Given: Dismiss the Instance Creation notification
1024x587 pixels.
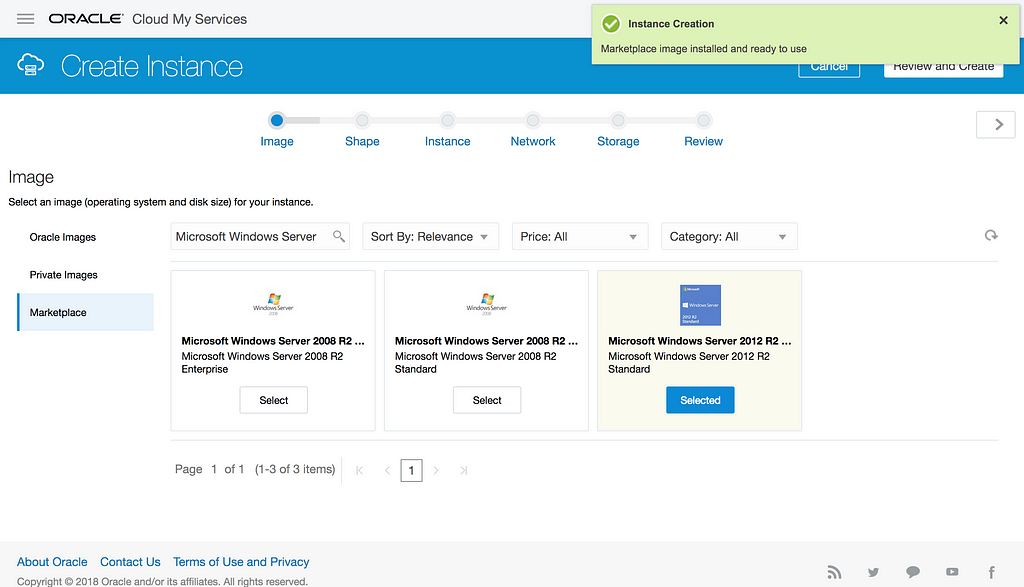Looking at the screenshot, I should (1003, 20).
